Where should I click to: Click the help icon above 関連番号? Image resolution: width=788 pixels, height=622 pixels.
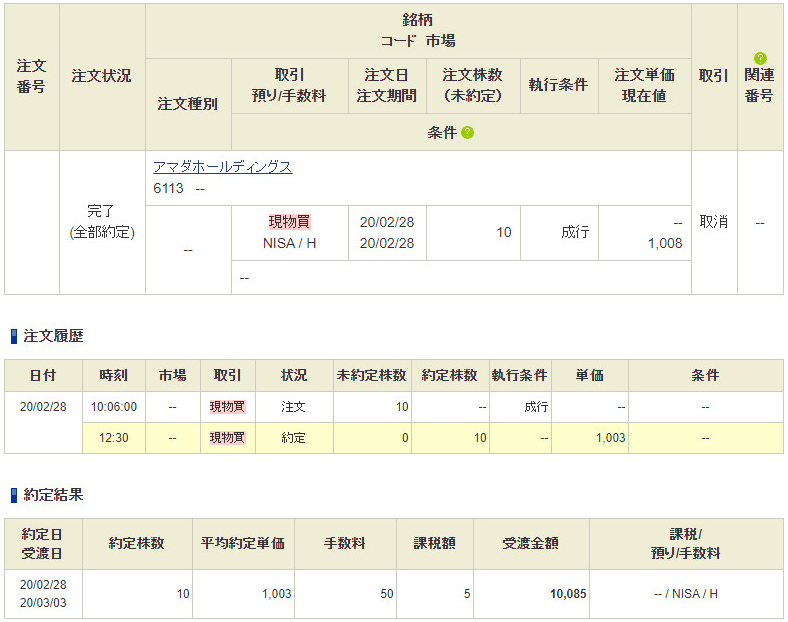point(760,58)
